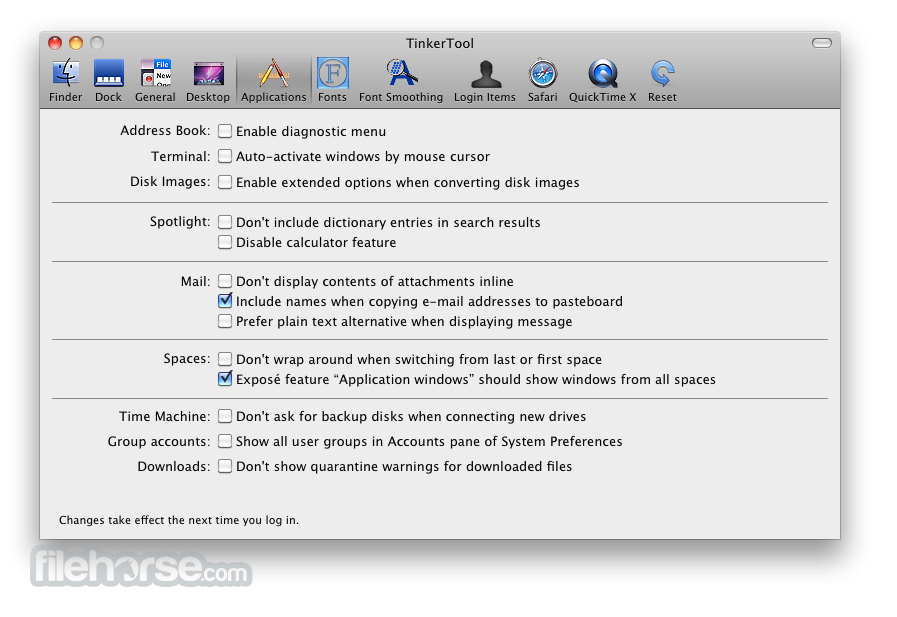The image size is (897, 617).
Task: Click the Spotlight: label
Action: pos(180,221)
